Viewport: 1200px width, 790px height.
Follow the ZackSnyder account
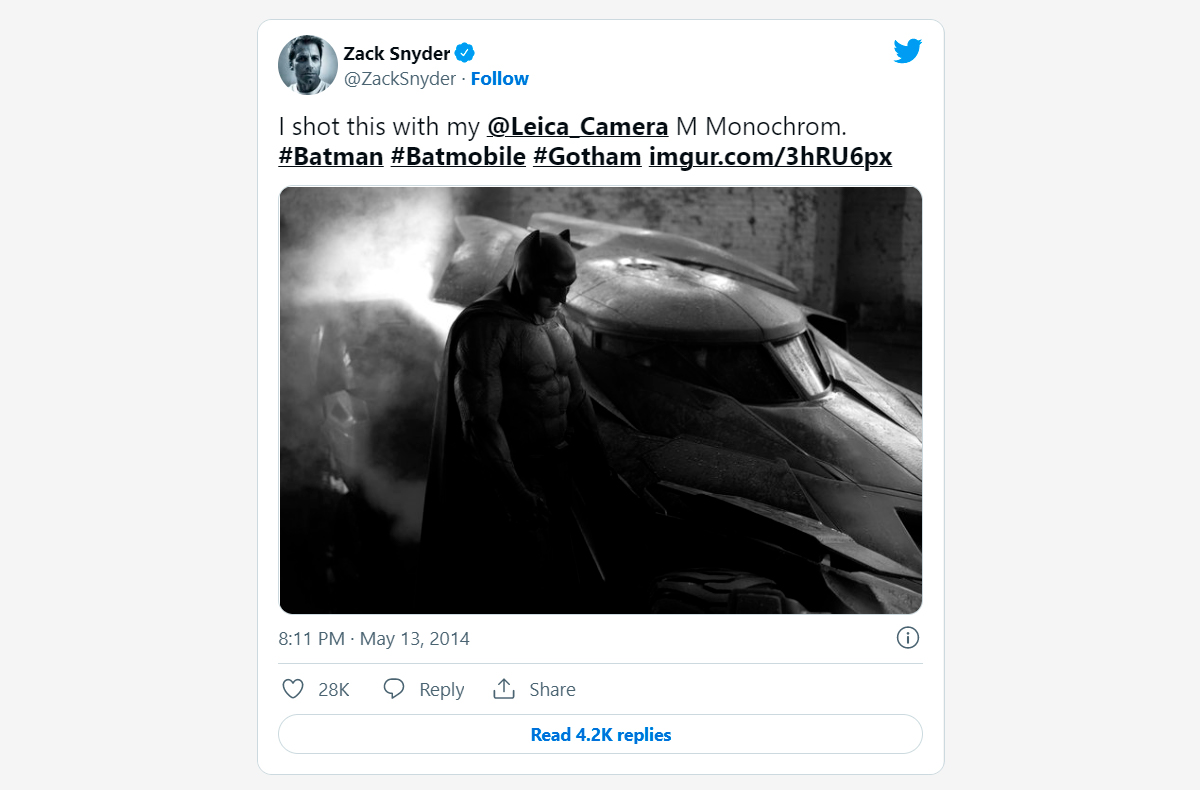tap(500, 79)
